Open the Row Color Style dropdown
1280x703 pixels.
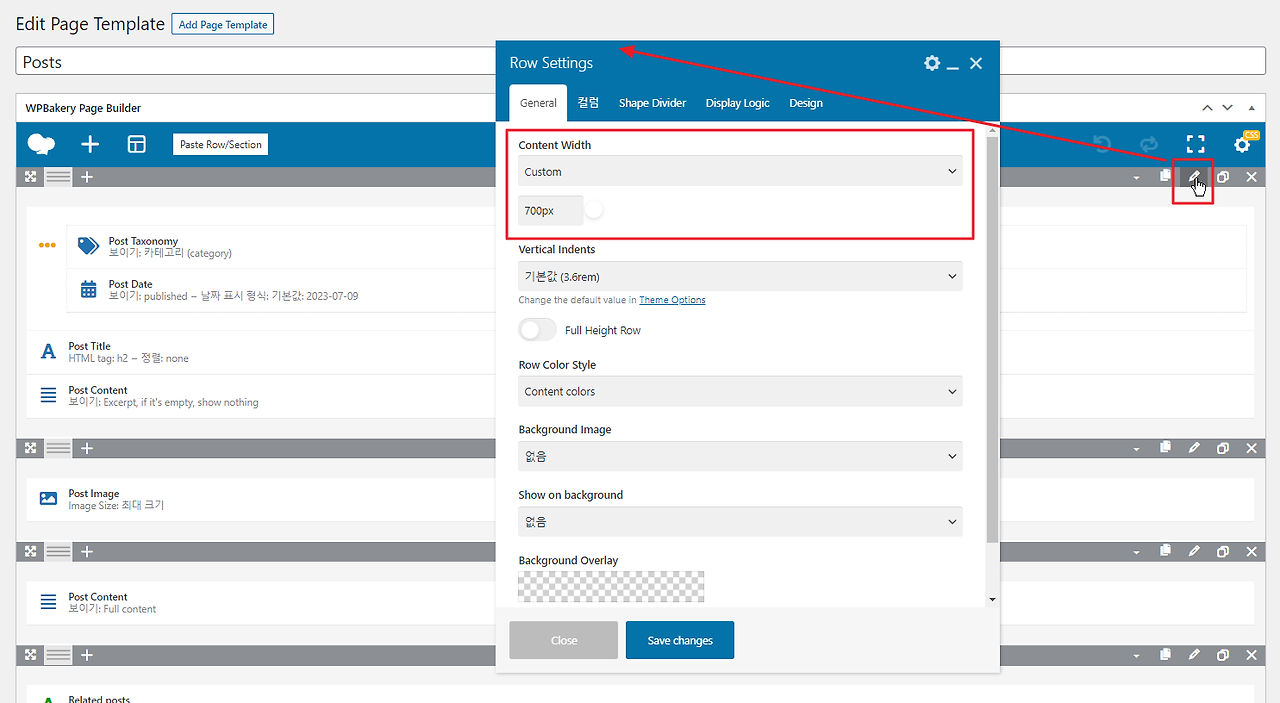pos(740,392)
